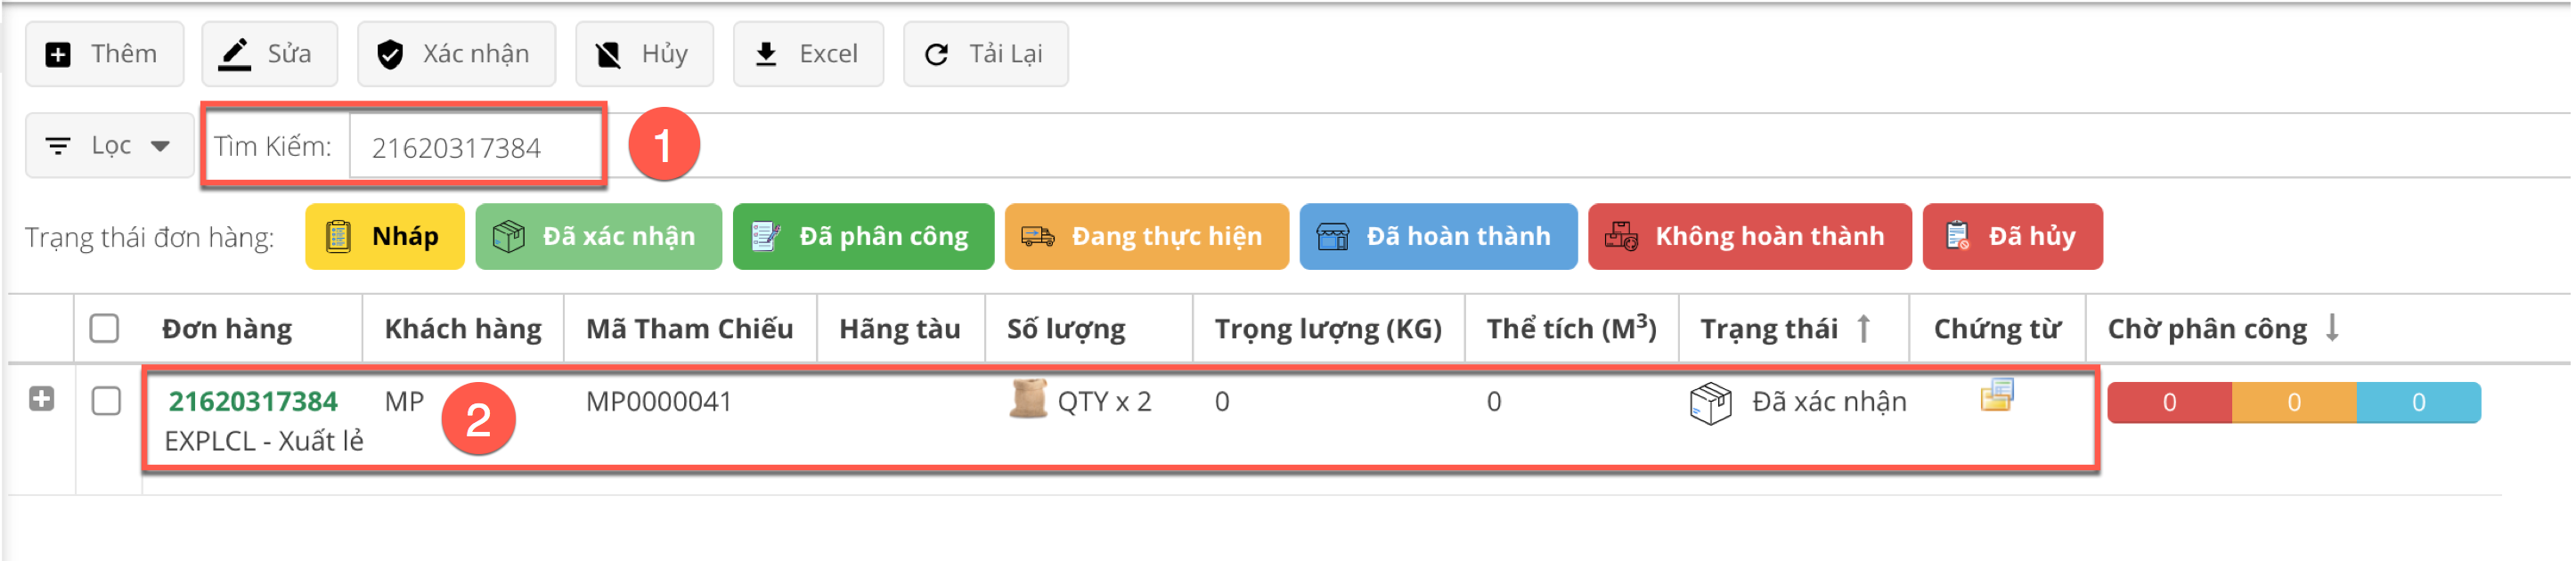Open the Chứng từ document icon in row
The width and height of the screenshot is (2576, 561).
click(1997, 395)
